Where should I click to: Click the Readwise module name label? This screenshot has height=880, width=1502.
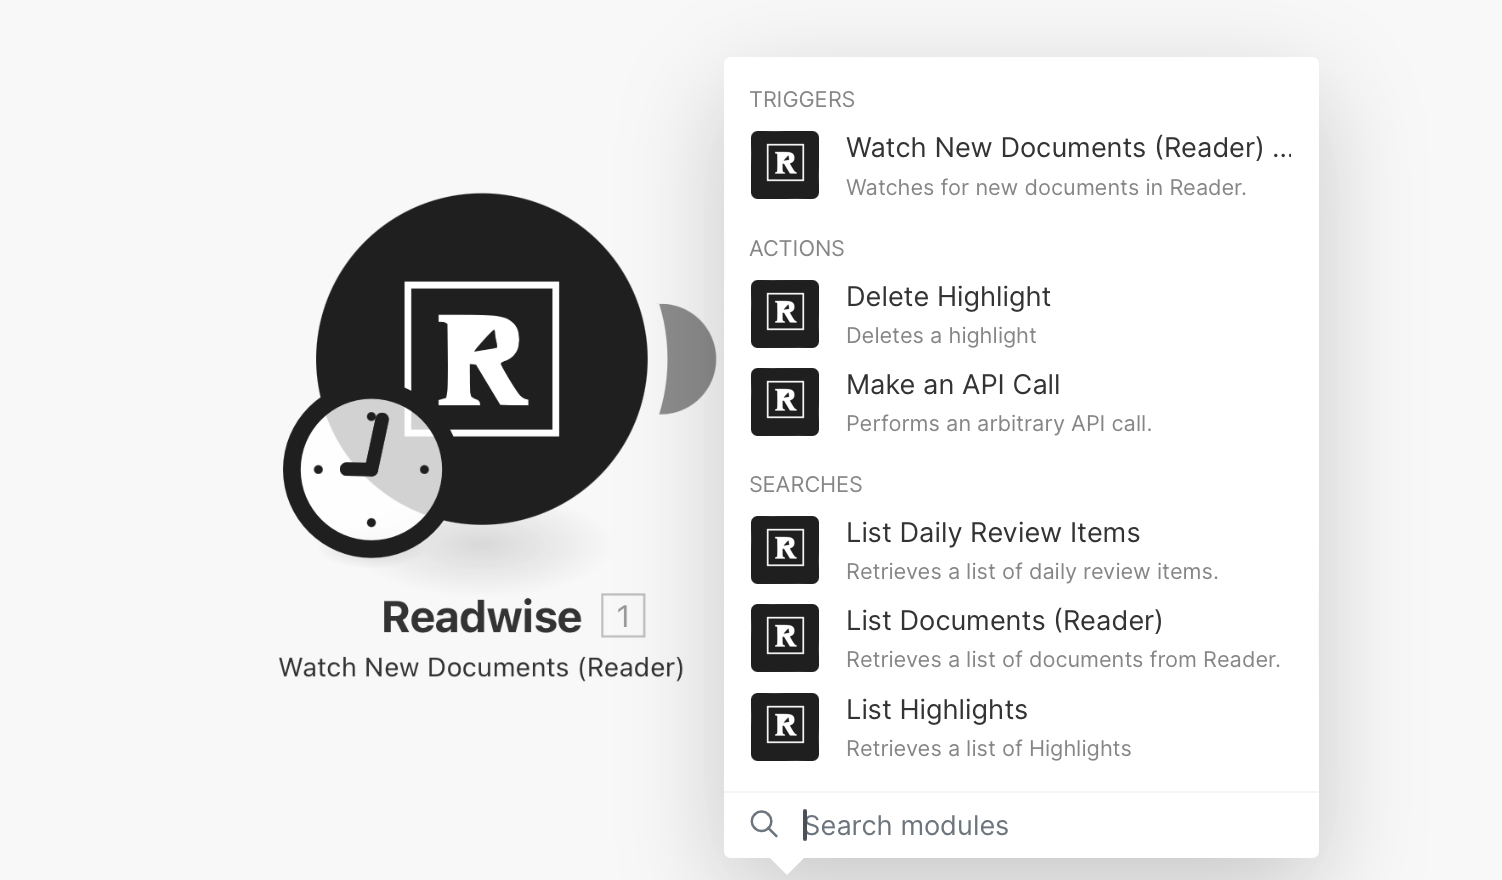[481, 617]
